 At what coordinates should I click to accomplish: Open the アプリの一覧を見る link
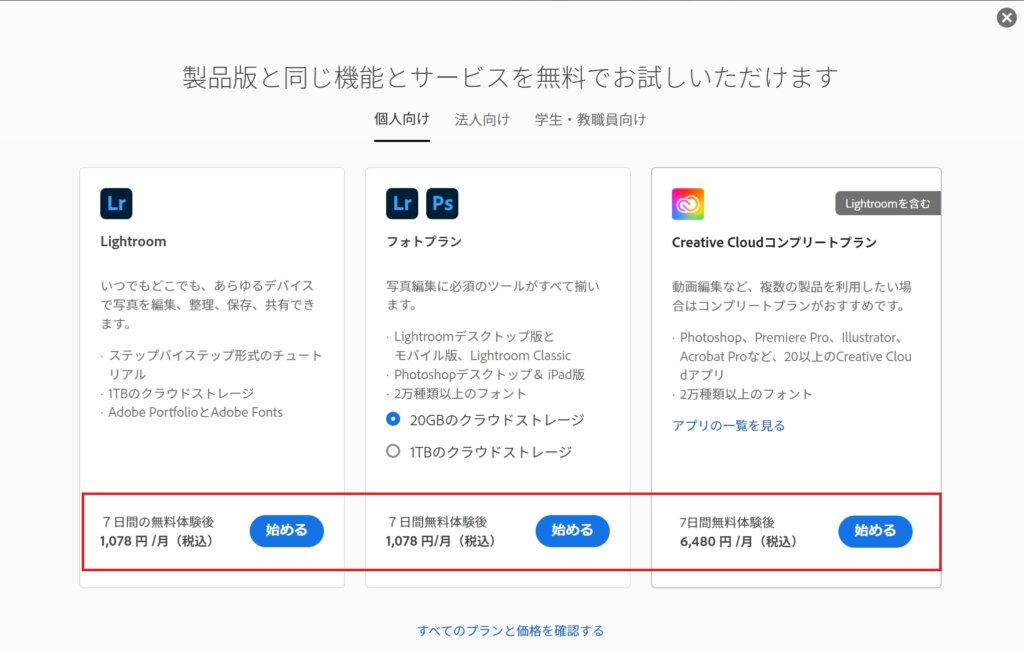click(x=729, y=425)
